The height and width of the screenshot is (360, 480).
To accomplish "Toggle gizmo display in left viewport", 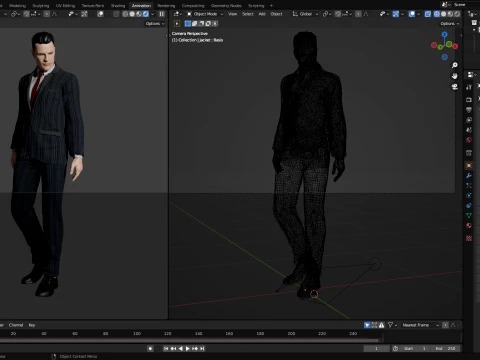I will 84,14.
